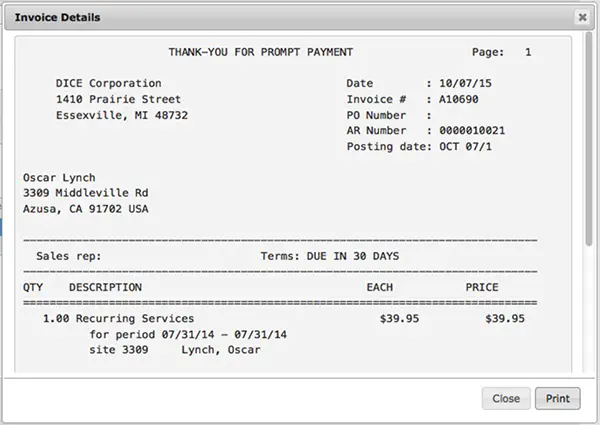
Task: Click the DESCRIPTION column header
Action: click(x=105, y=287)
